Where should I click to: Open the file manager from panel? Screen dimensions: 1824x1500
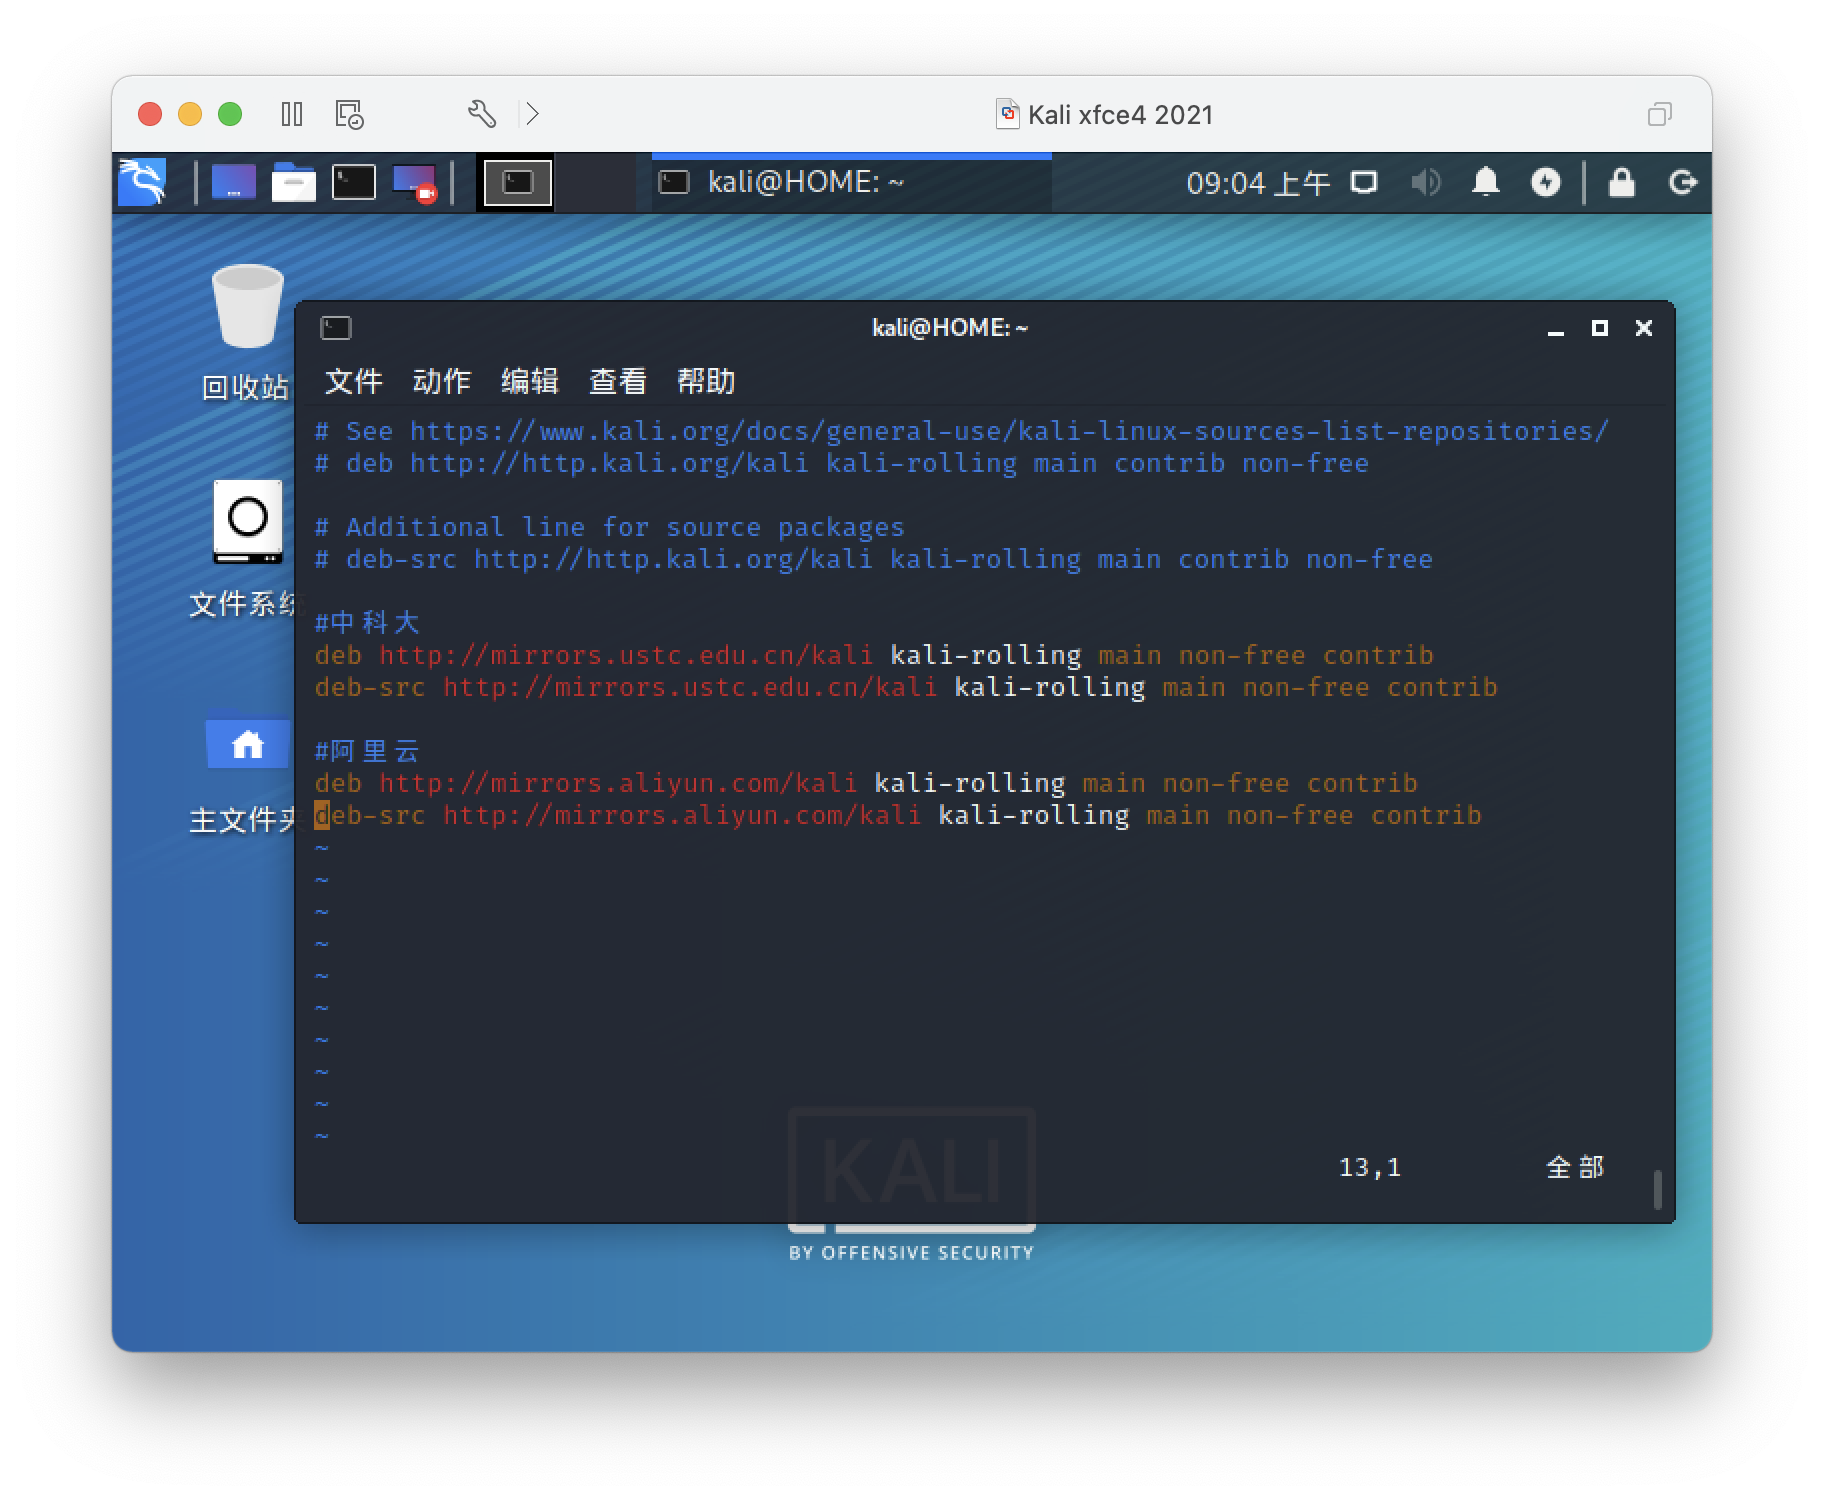(x=294, y=183)
